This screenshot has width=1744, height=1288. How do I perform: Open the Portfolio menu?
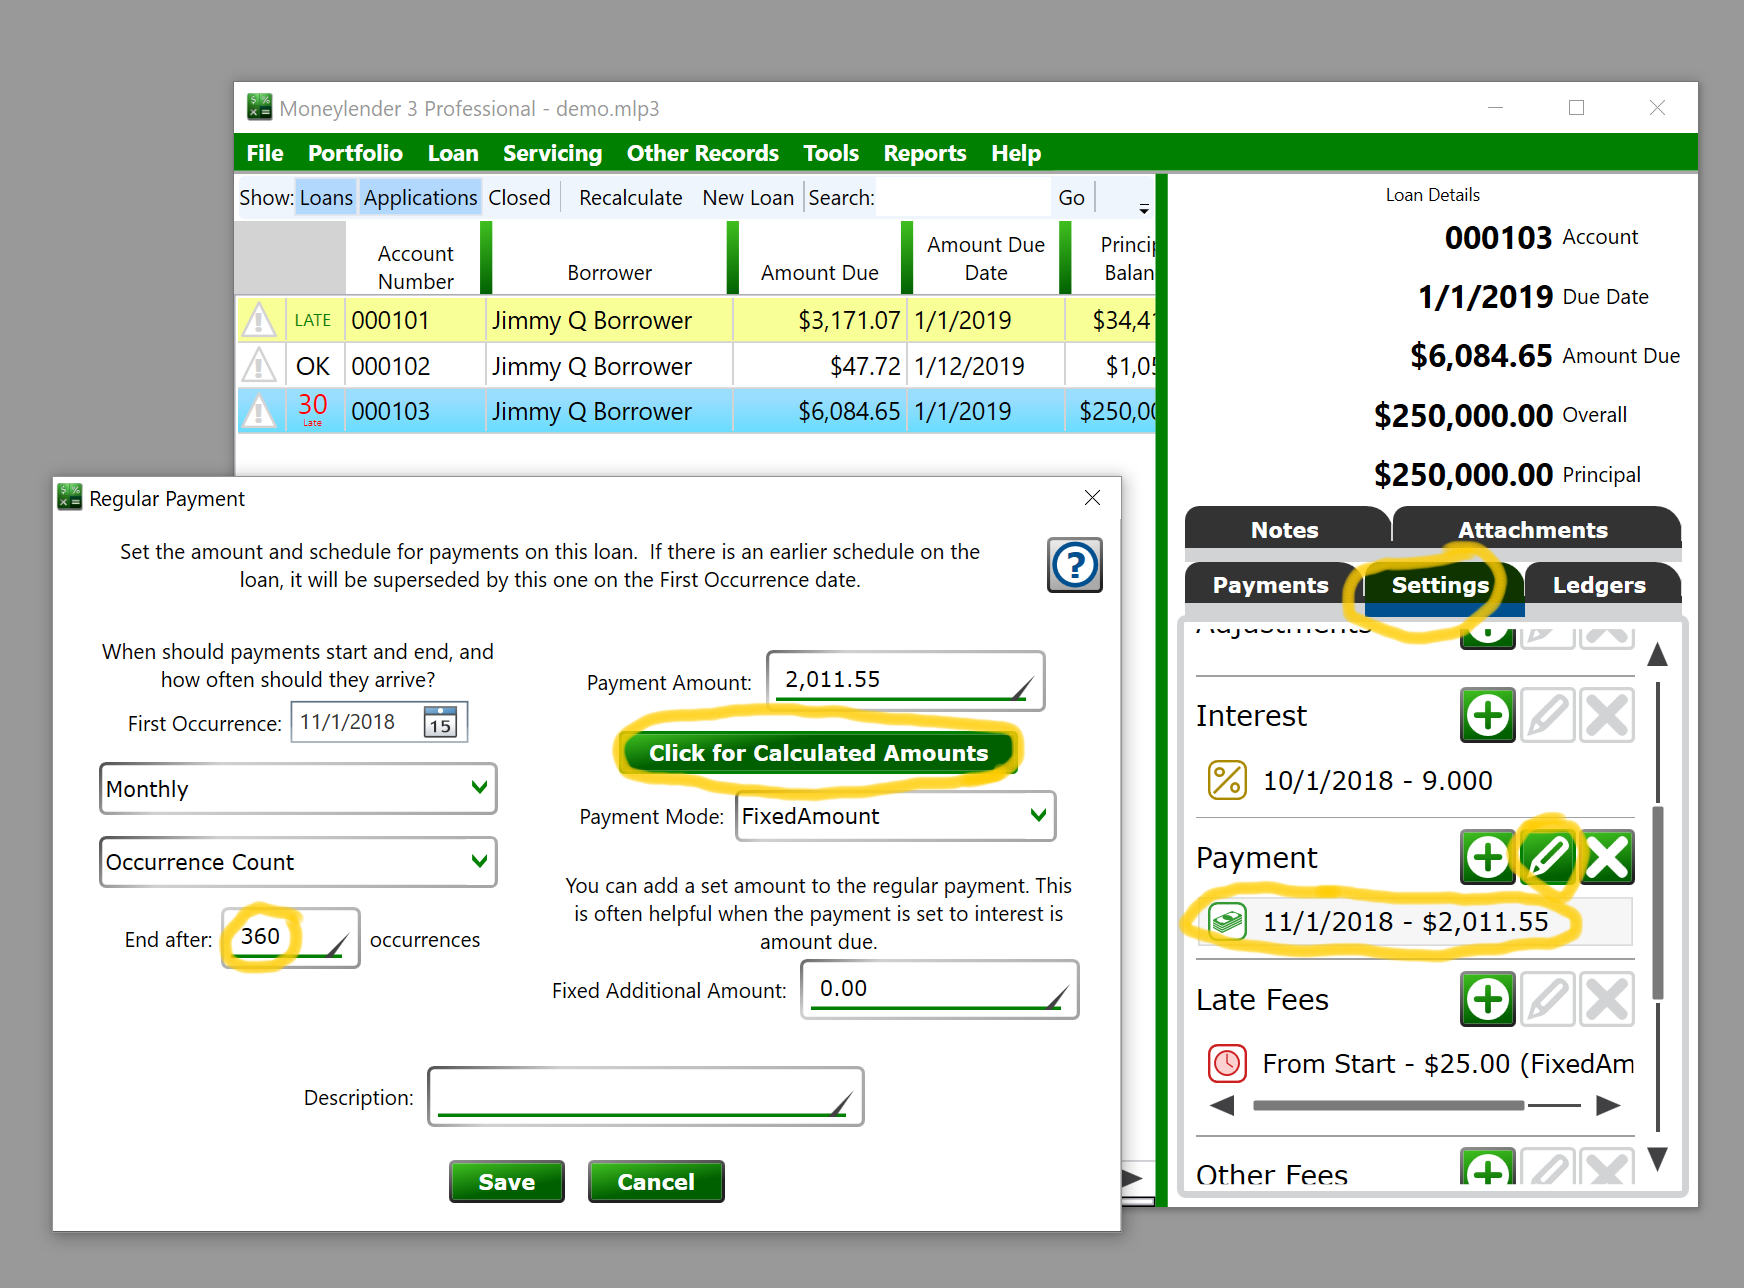355,153
